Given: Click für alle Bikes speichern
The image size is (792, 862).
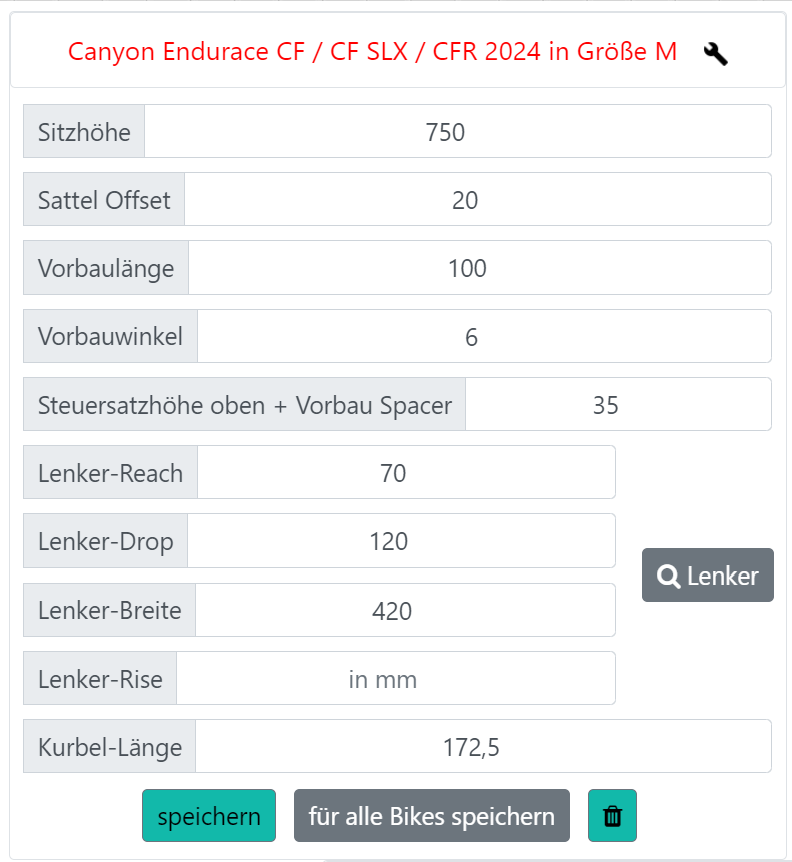Looking at the screenshot, I should pos(431,816).
